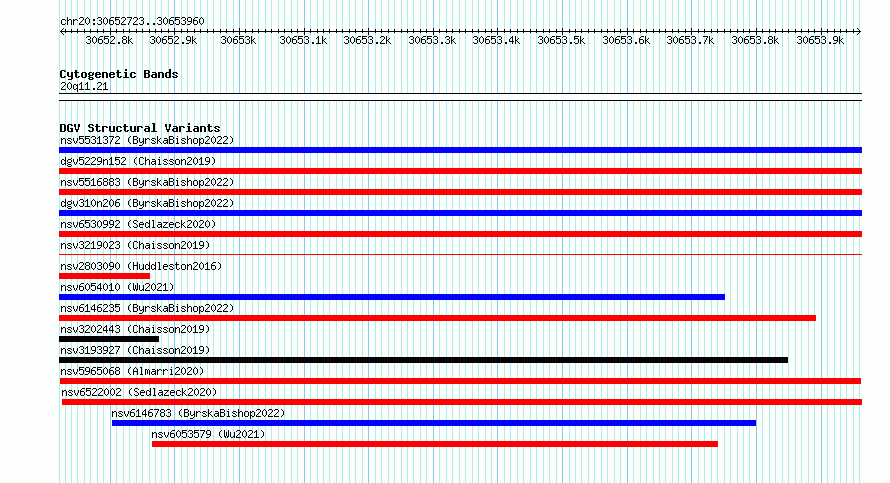Click the DGV Structural Variants track title

[x=140, y=128]
